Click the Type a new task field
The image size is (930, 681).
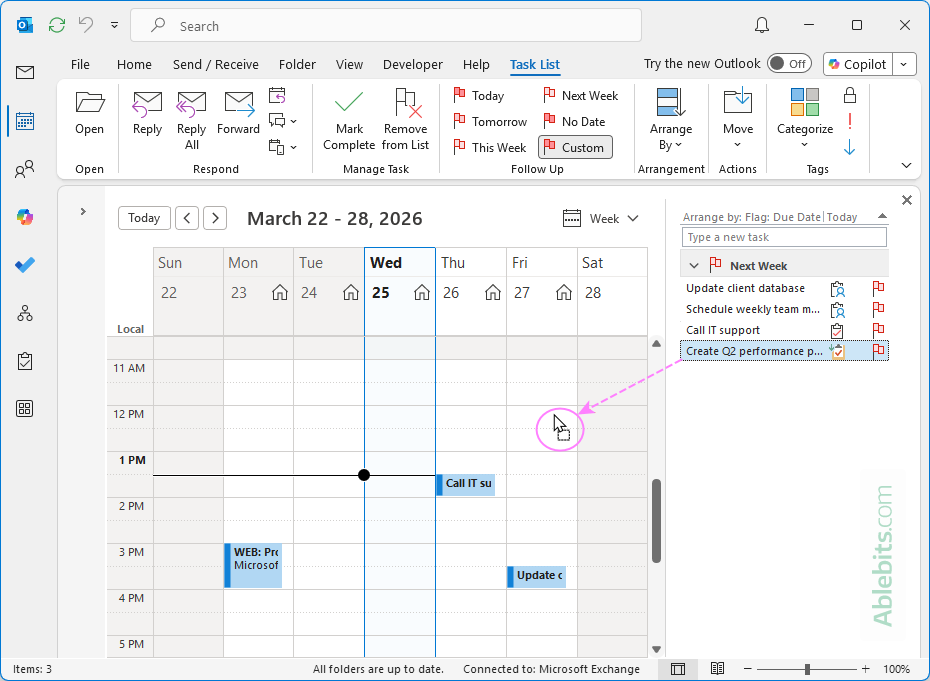point(784,237)
